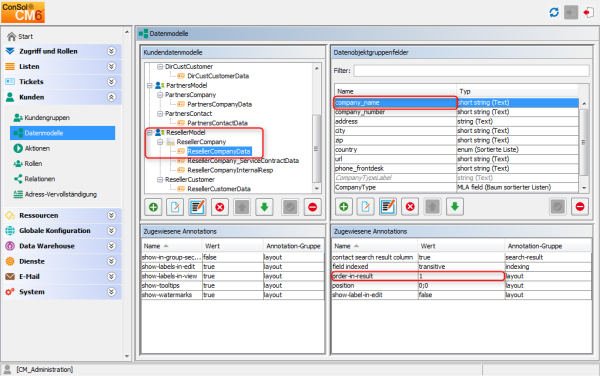Viewport: 600px width, 376px height.
Task: Click the gray disabled icon beside refresh
Action: [571, 13]
